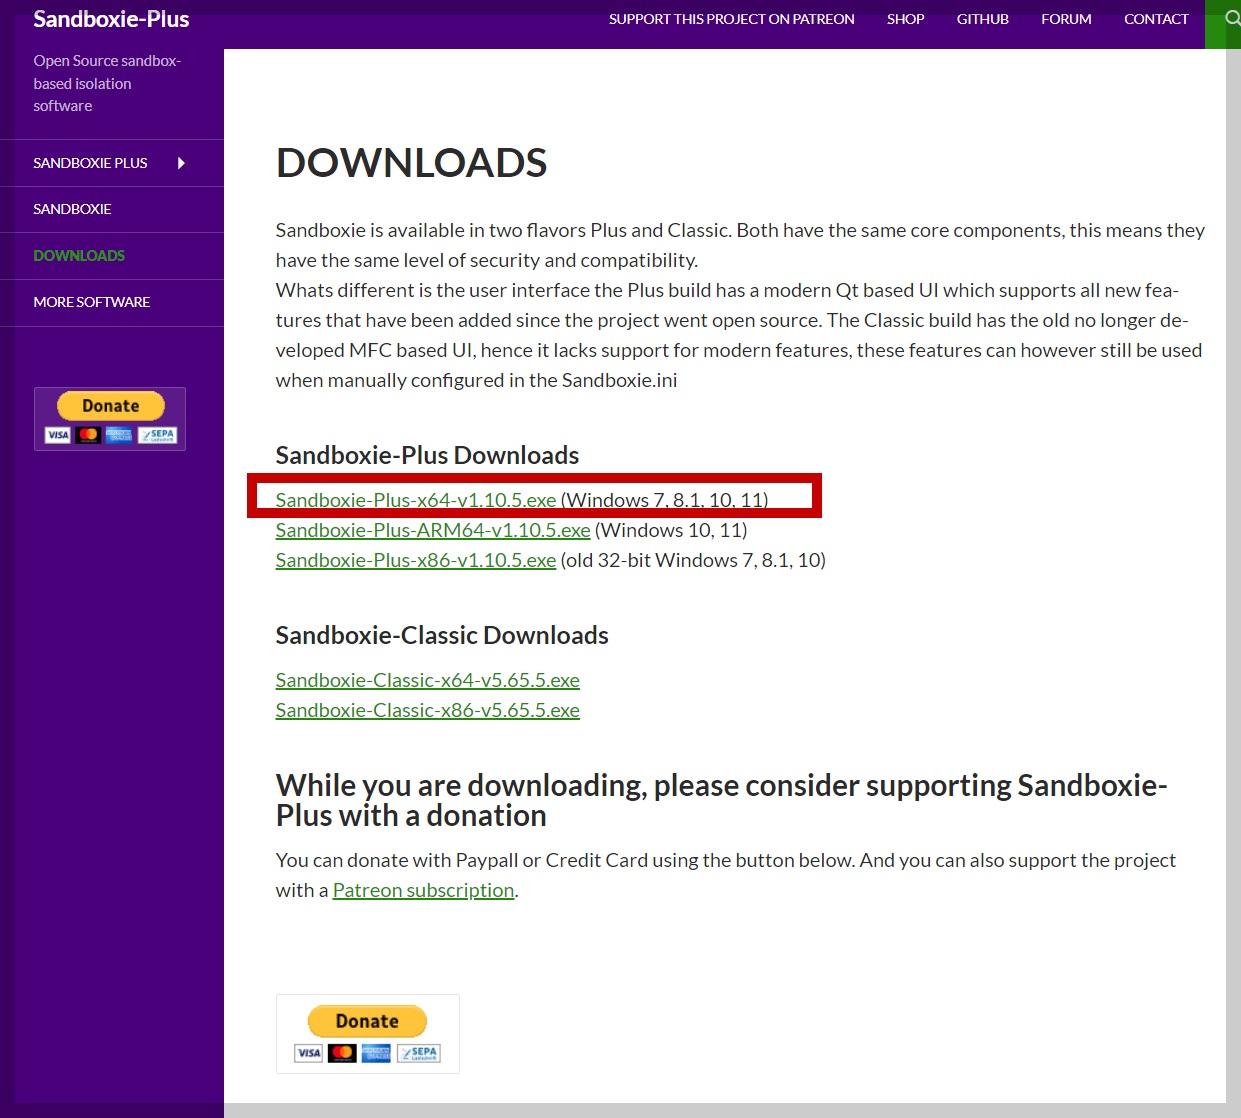
Task: Open the Forum menu item
Action: (1066, 19)
